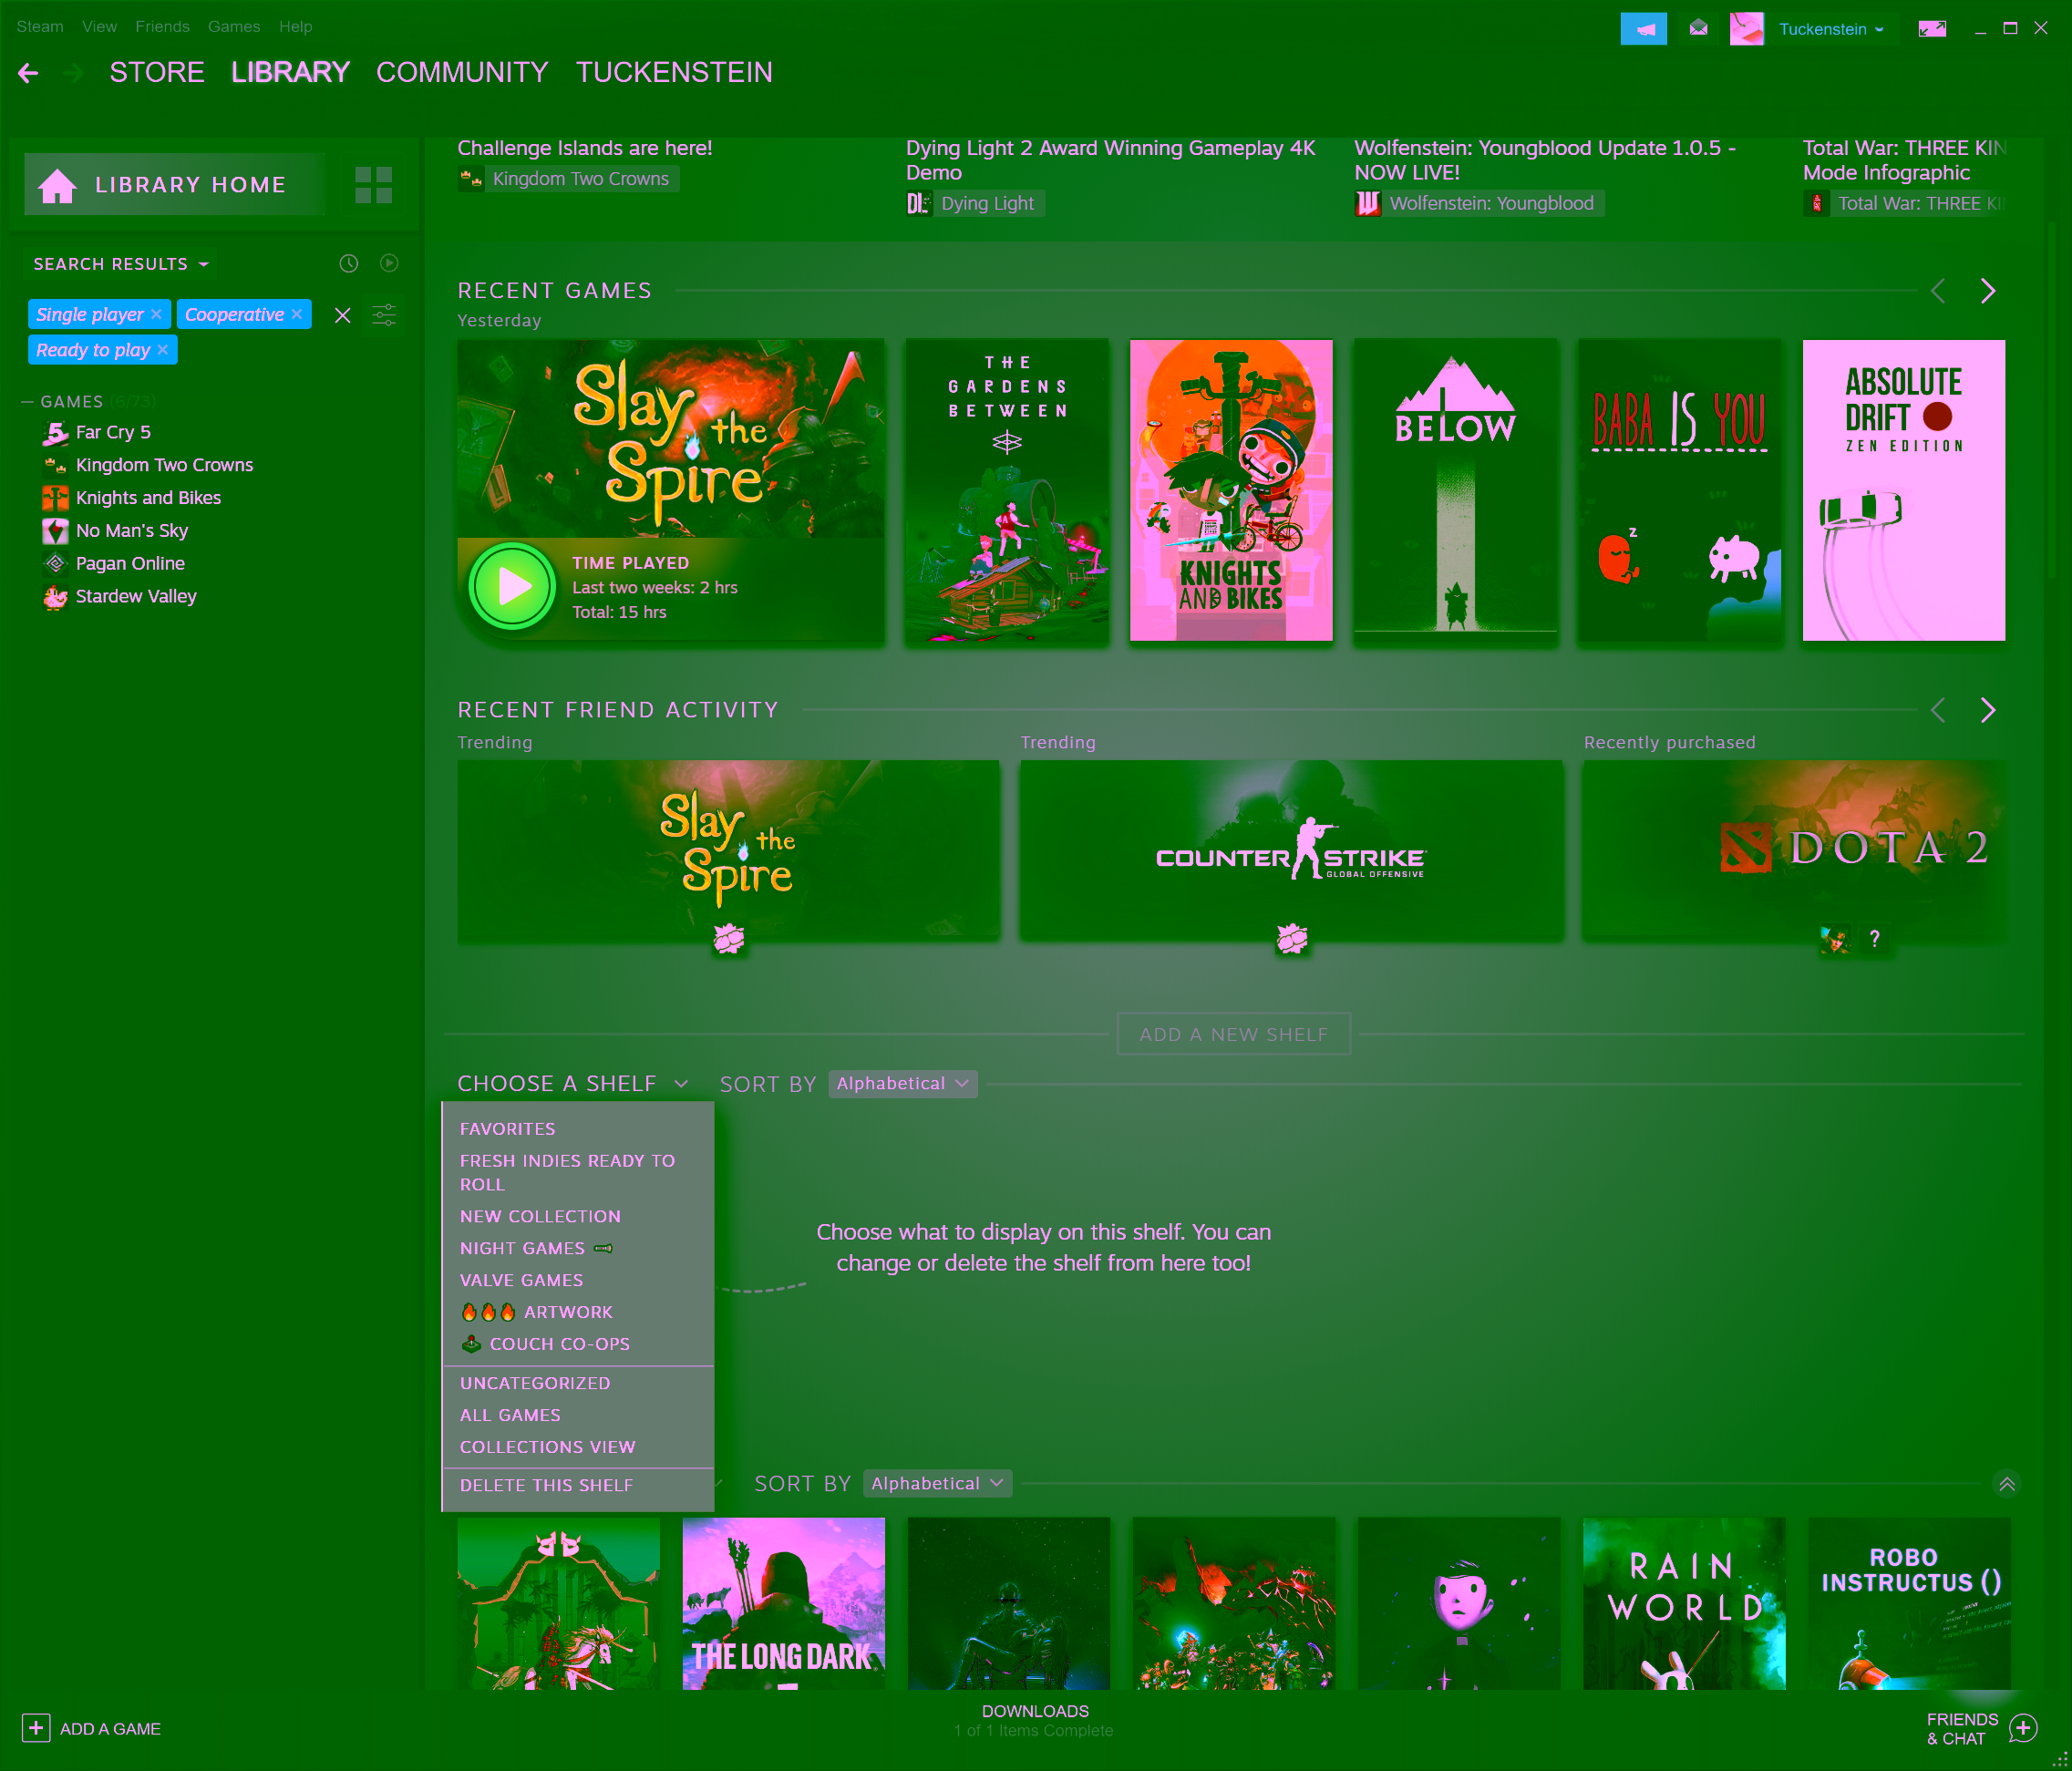
Task: Clear all search filters with X
Action: 342,316
